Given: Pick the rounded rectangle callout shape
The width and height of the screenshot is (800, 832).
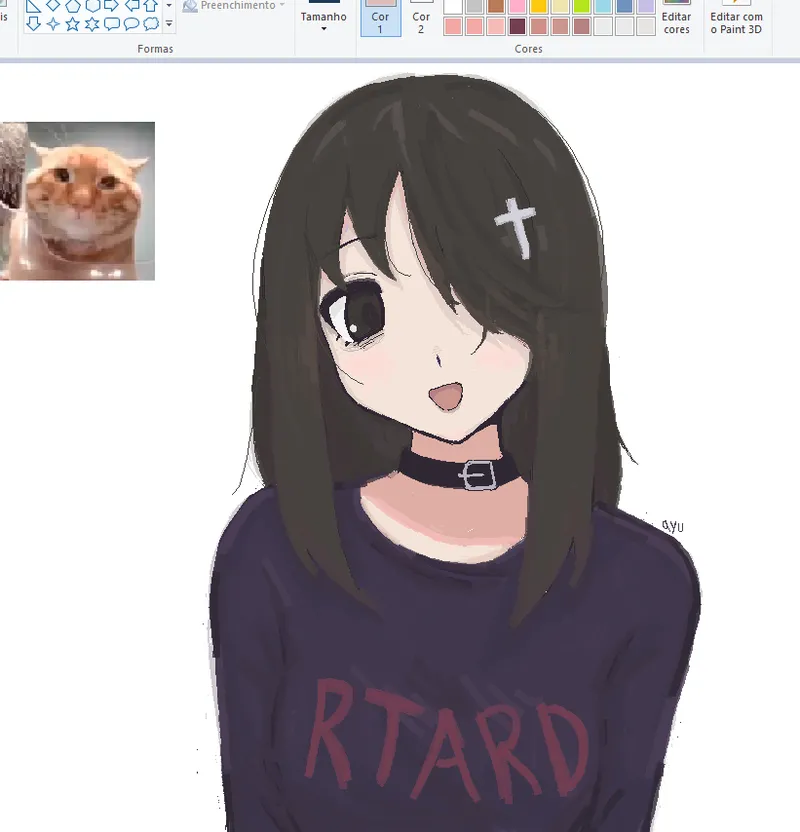Looking at the screenshot, I should pos(112,23).
